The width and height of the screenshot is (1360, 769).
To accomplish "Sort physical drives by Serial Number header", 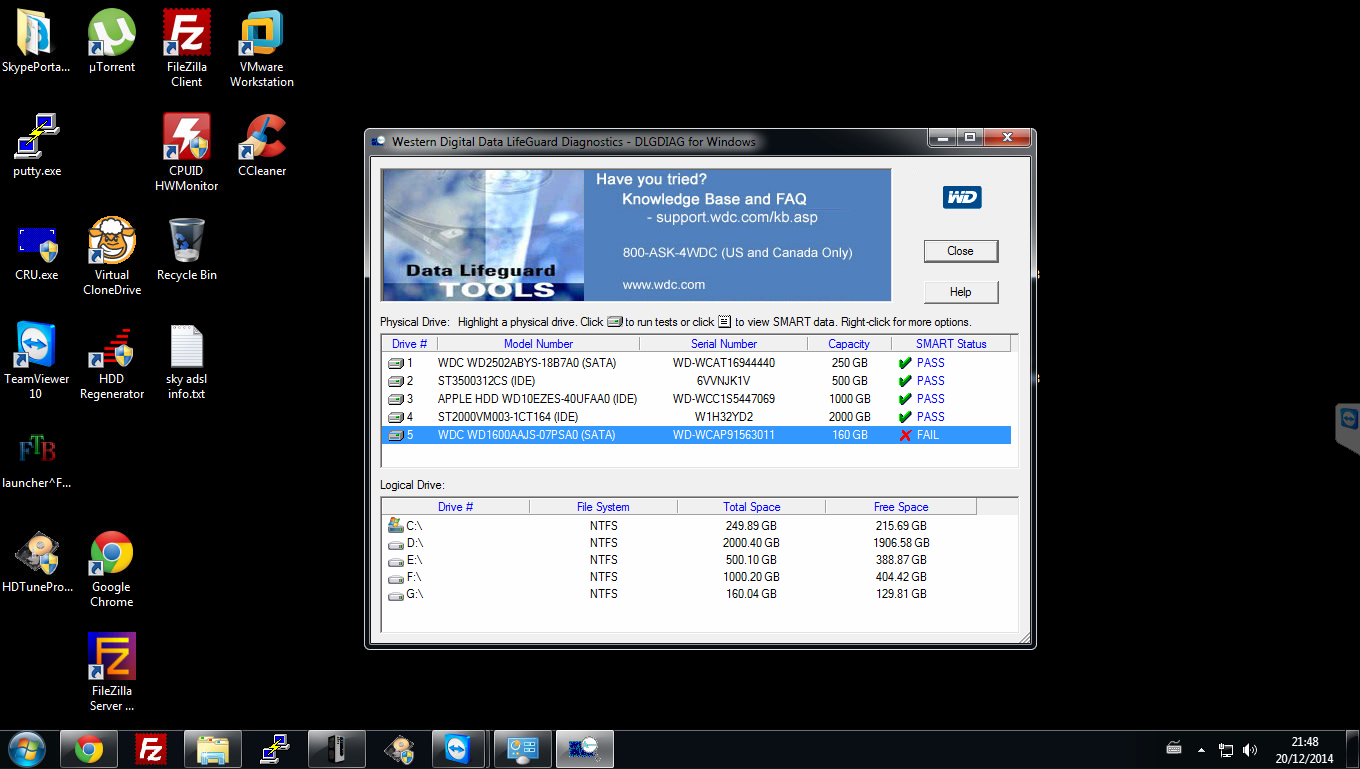I will click(x=724, y=344).
